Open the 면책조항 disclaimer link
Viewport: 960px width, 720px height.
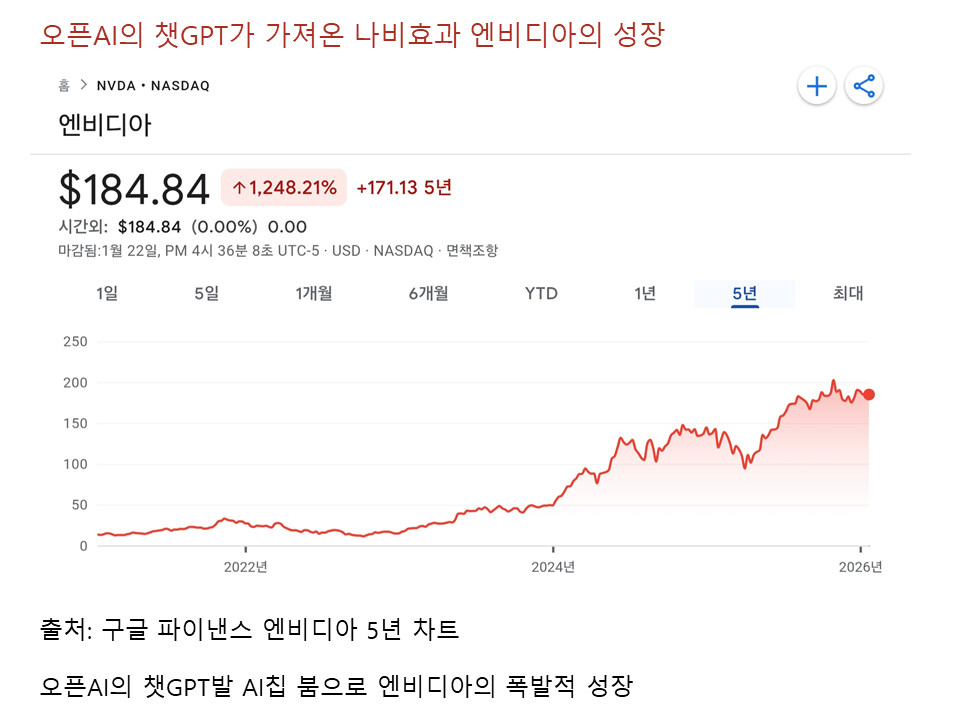[x=472, y=250]
